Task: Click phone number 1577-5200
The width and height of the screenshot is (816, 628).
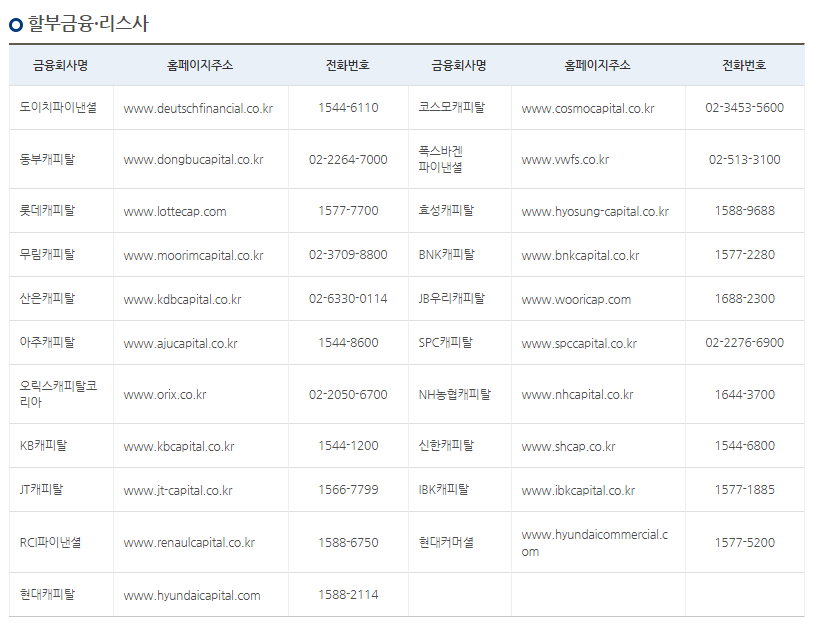Action: [x=744, y=543]
